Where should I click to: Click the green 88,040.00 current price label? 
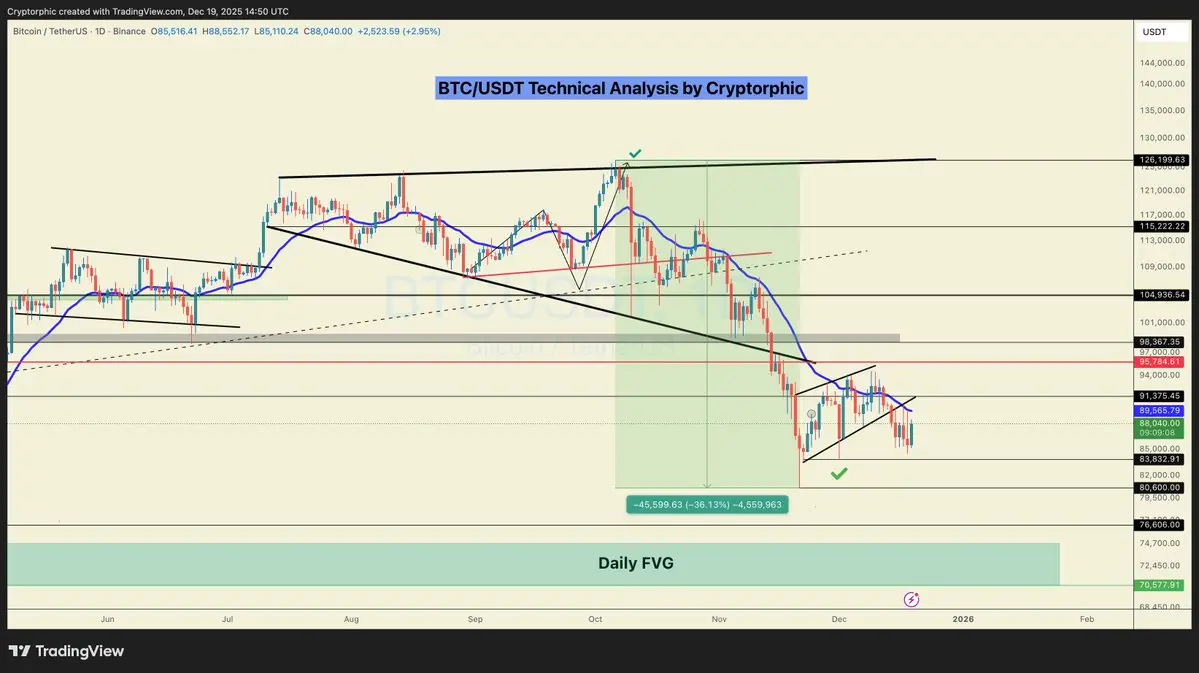point(1160,423)
